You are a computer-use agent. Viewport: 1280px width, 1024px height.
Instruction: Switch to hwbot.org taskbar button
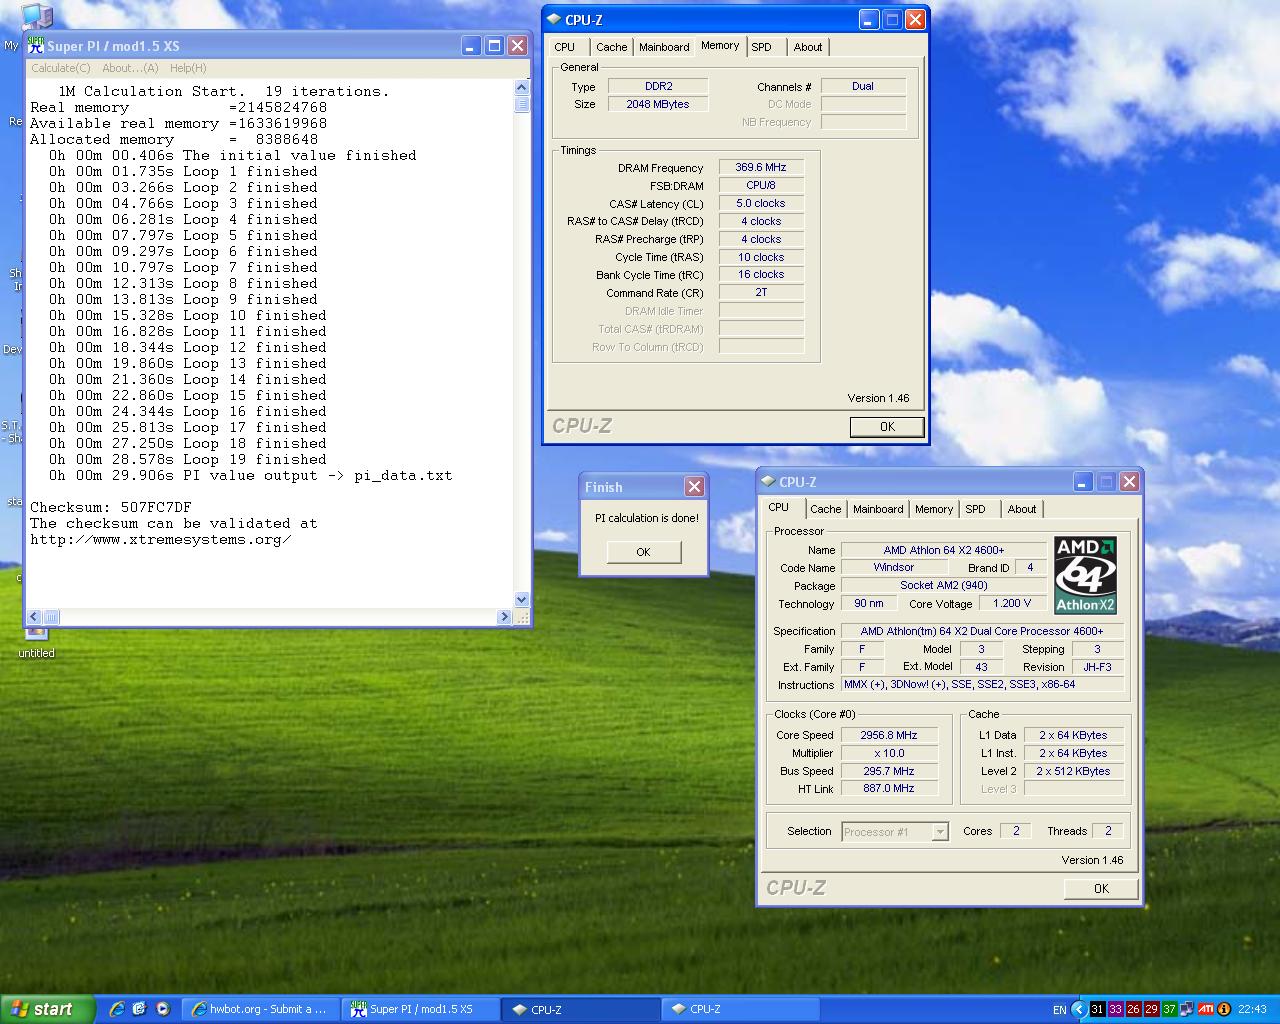coord(262,1009)
